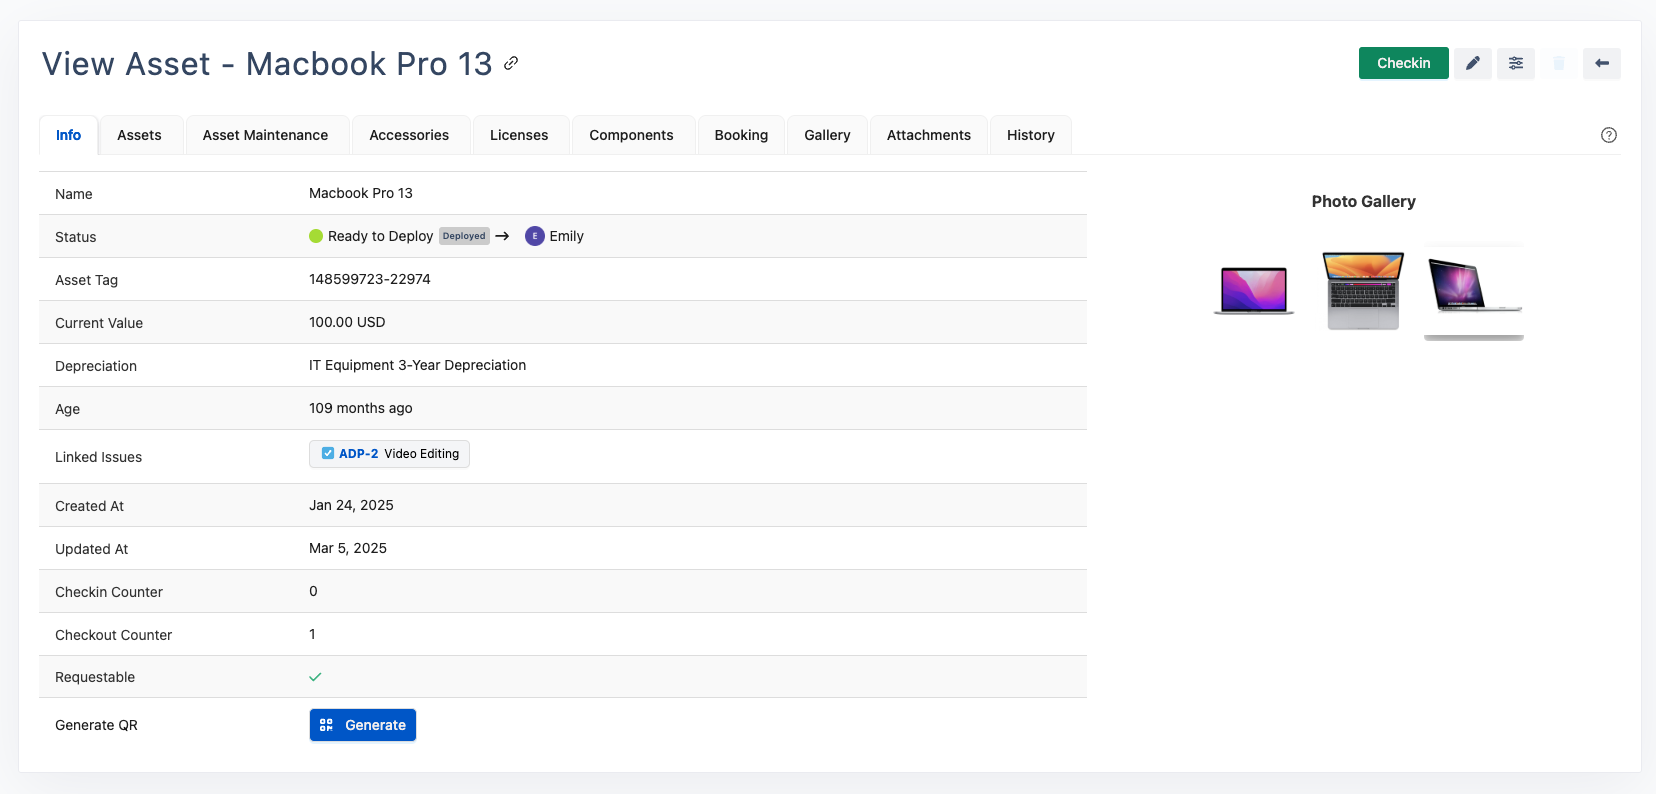This screenshot has height=794, width=1656.
Task: Open the help question mark icon
Action: [x=1608, y=135]
